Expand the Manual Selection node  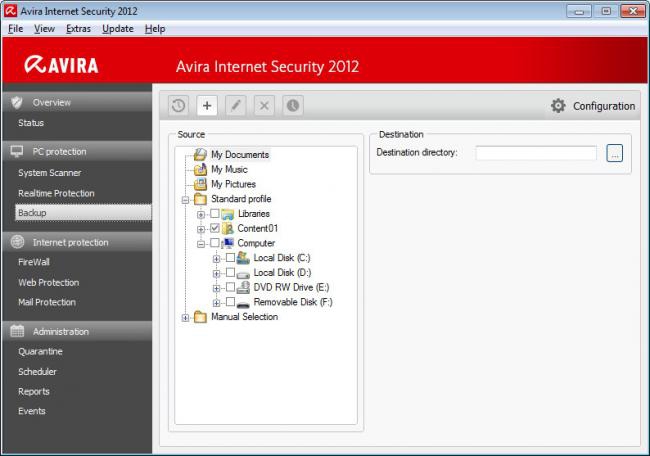(x=185, y=318)
